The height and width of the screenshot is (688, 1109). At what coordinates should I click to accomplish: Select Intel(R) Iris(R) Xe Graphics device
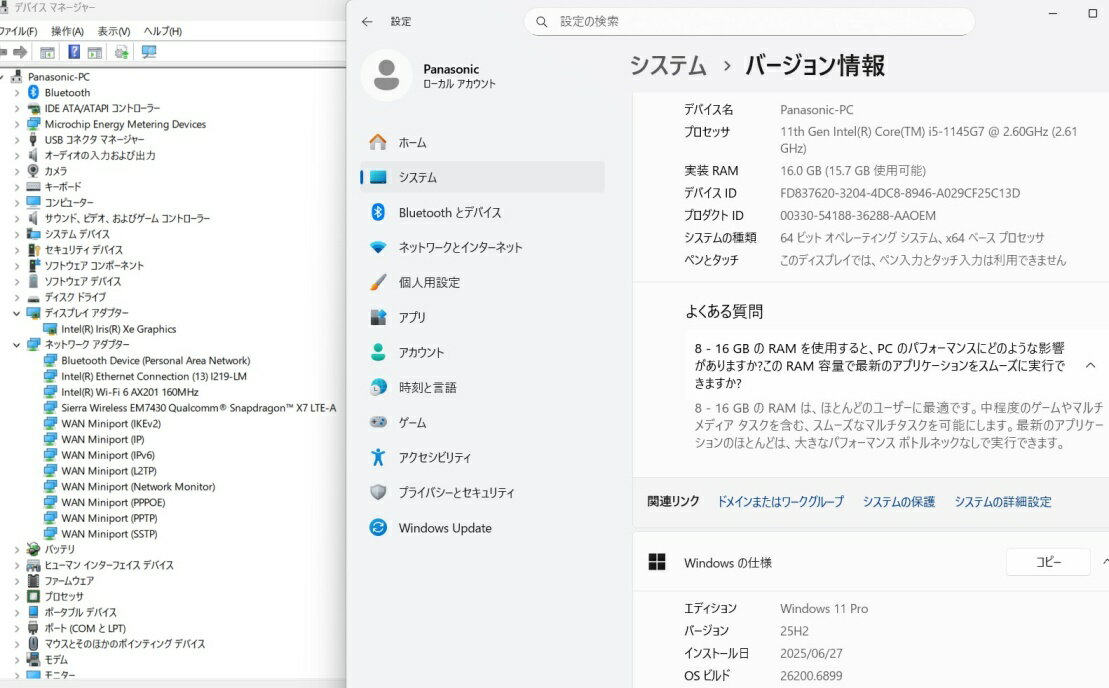118,329
